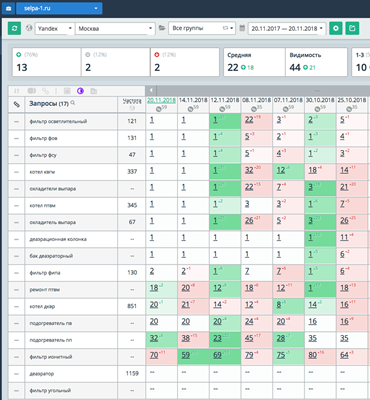Click the frequency value 1159 for деаэратор
Image resolution: width=370 pixels, height=400 pixels.
132,373
